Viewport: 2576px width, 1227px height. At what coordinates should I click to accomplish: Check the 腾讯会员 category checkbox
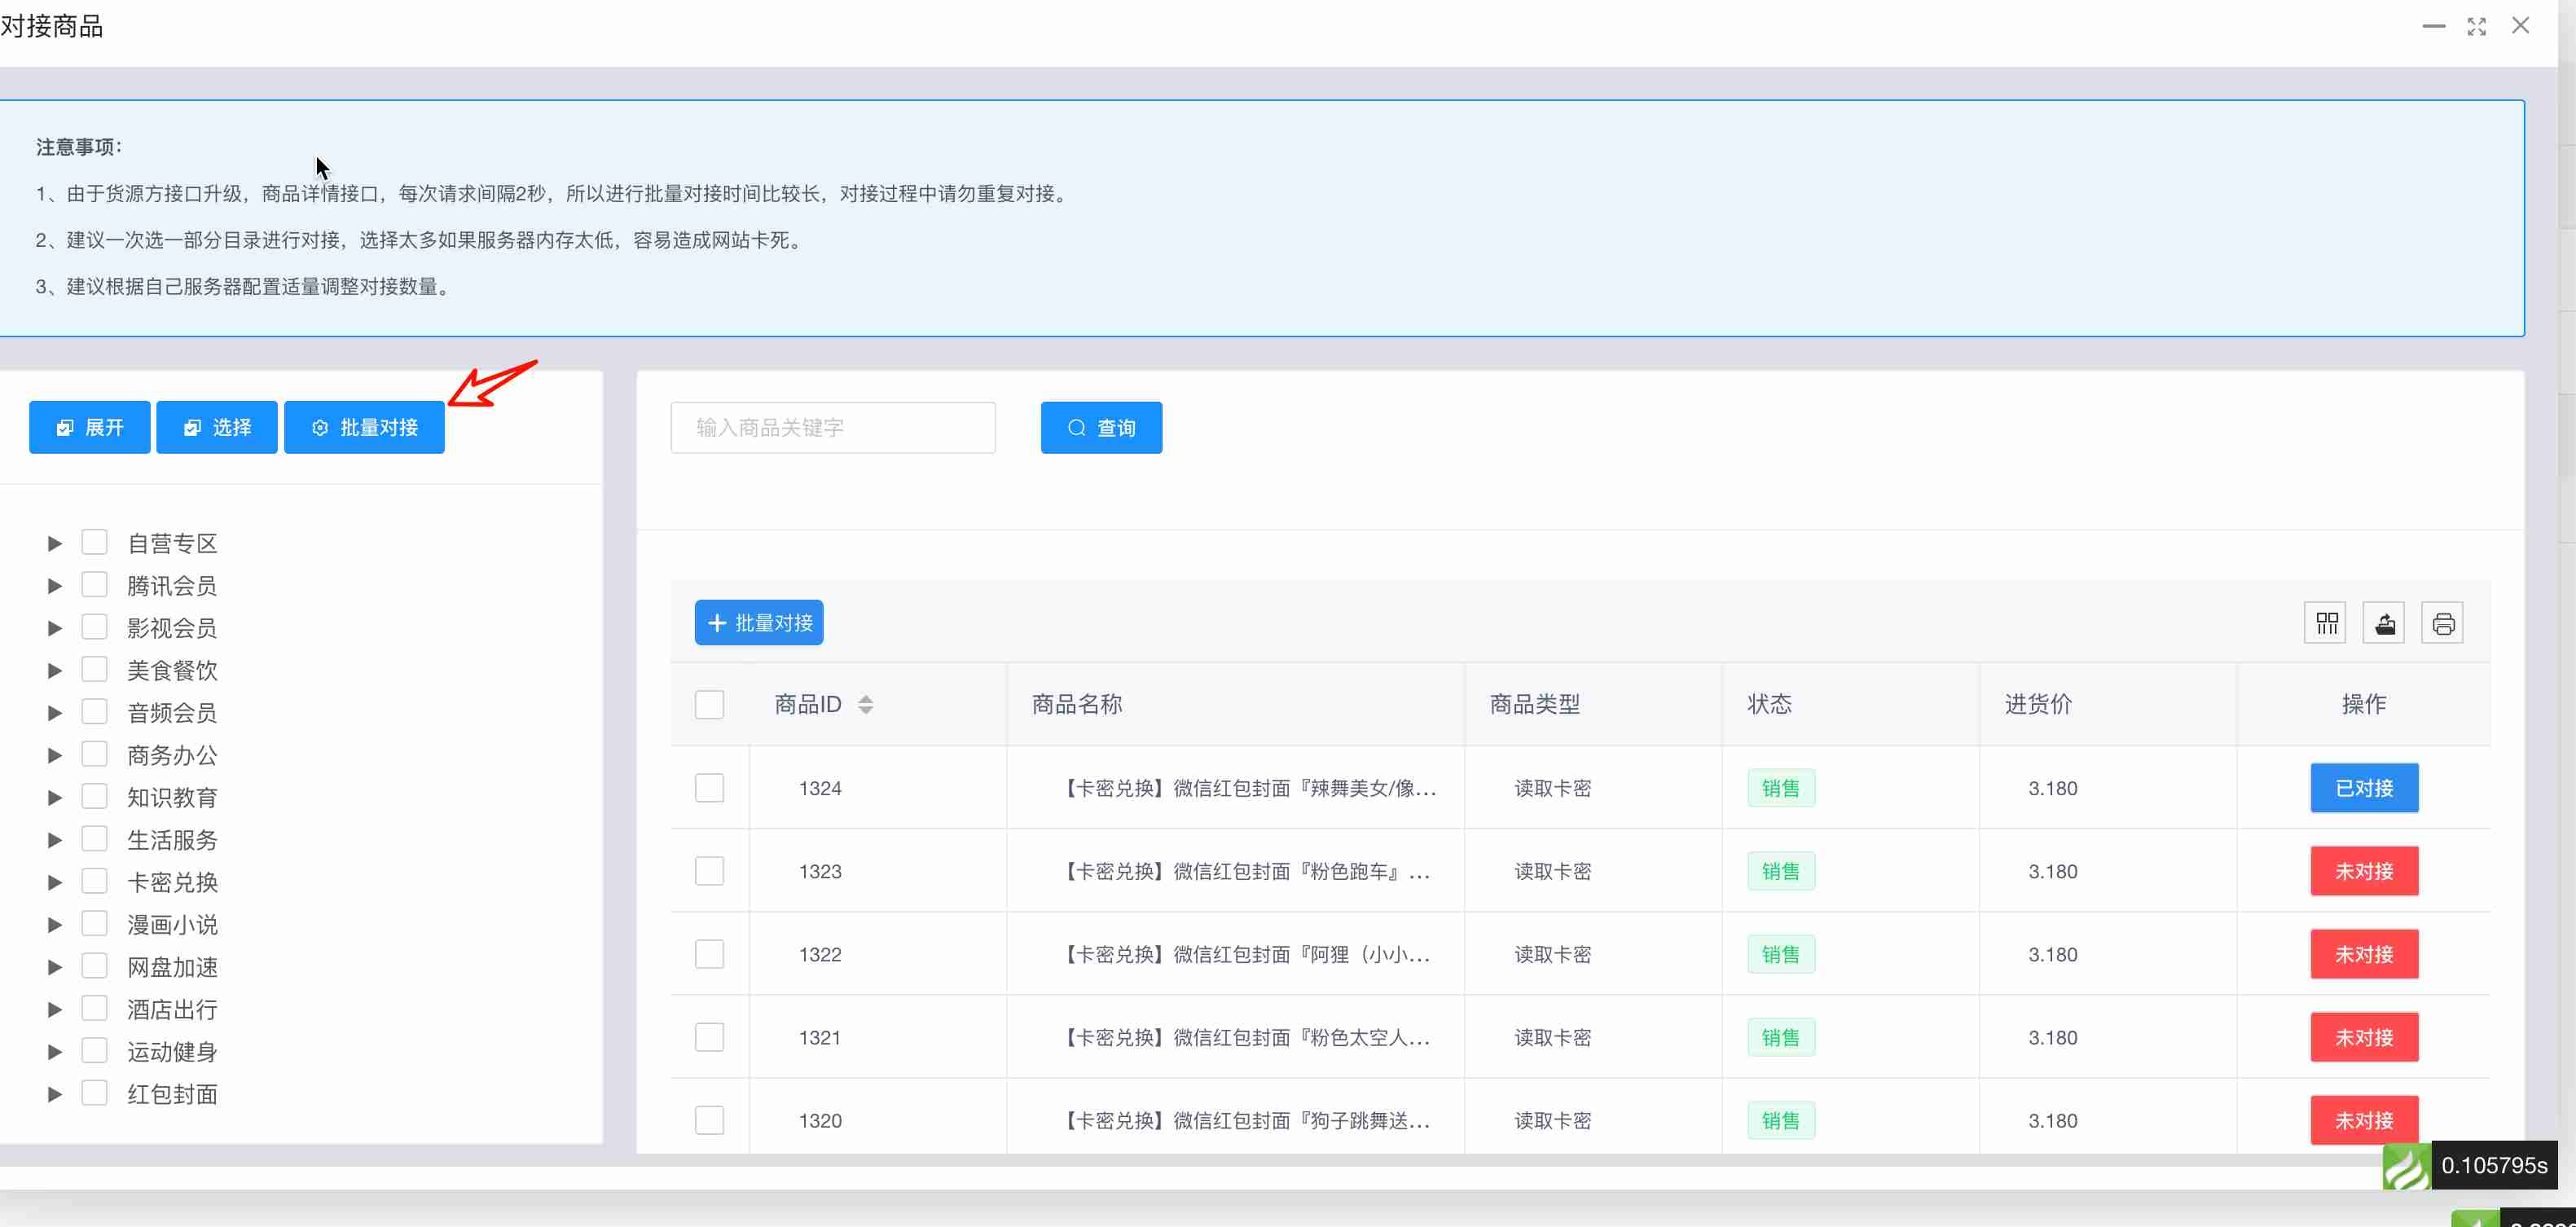click(94, 584)
